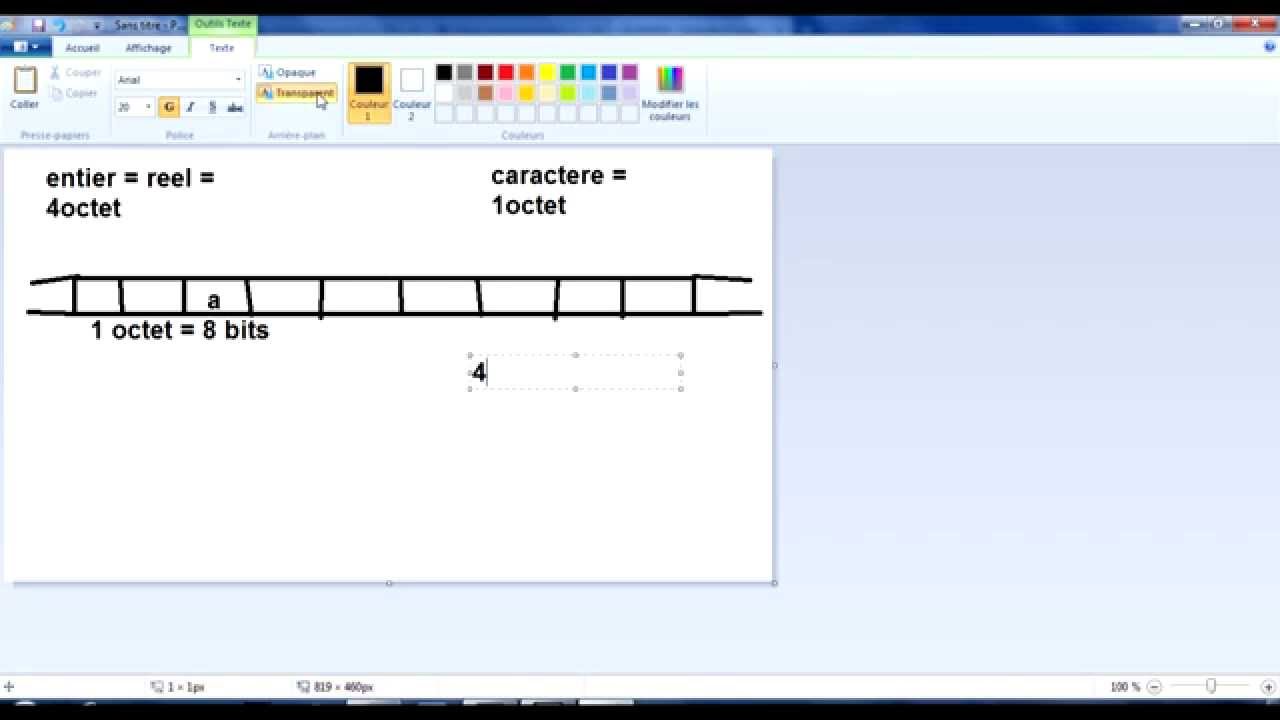This screenshot has width=1280, height=720.
Task: Click the zoom out minus button
Action: point(1154,687)
